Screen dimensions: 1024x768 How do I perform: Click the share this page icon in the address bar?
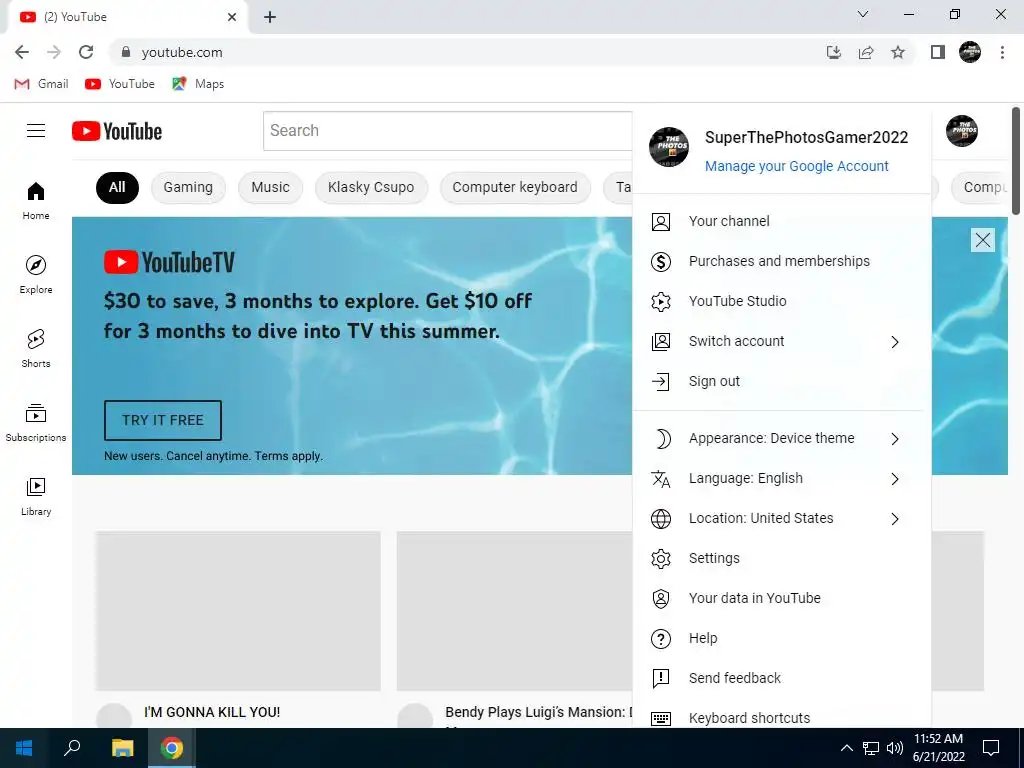pos(866,52)
